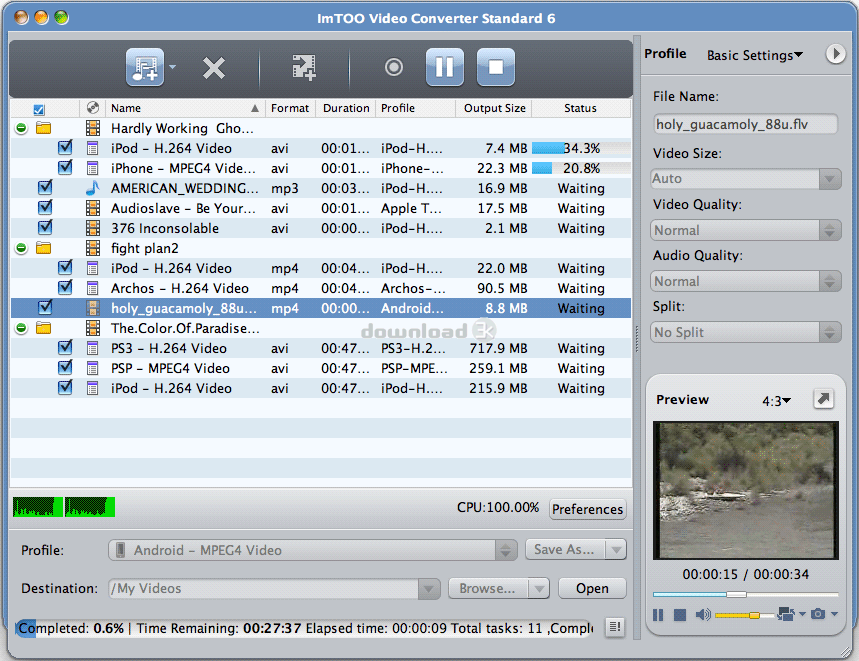Sort by the Output Size column header
Screen dimensions: 859x661
pyautogui.click(x=494, y=108)
